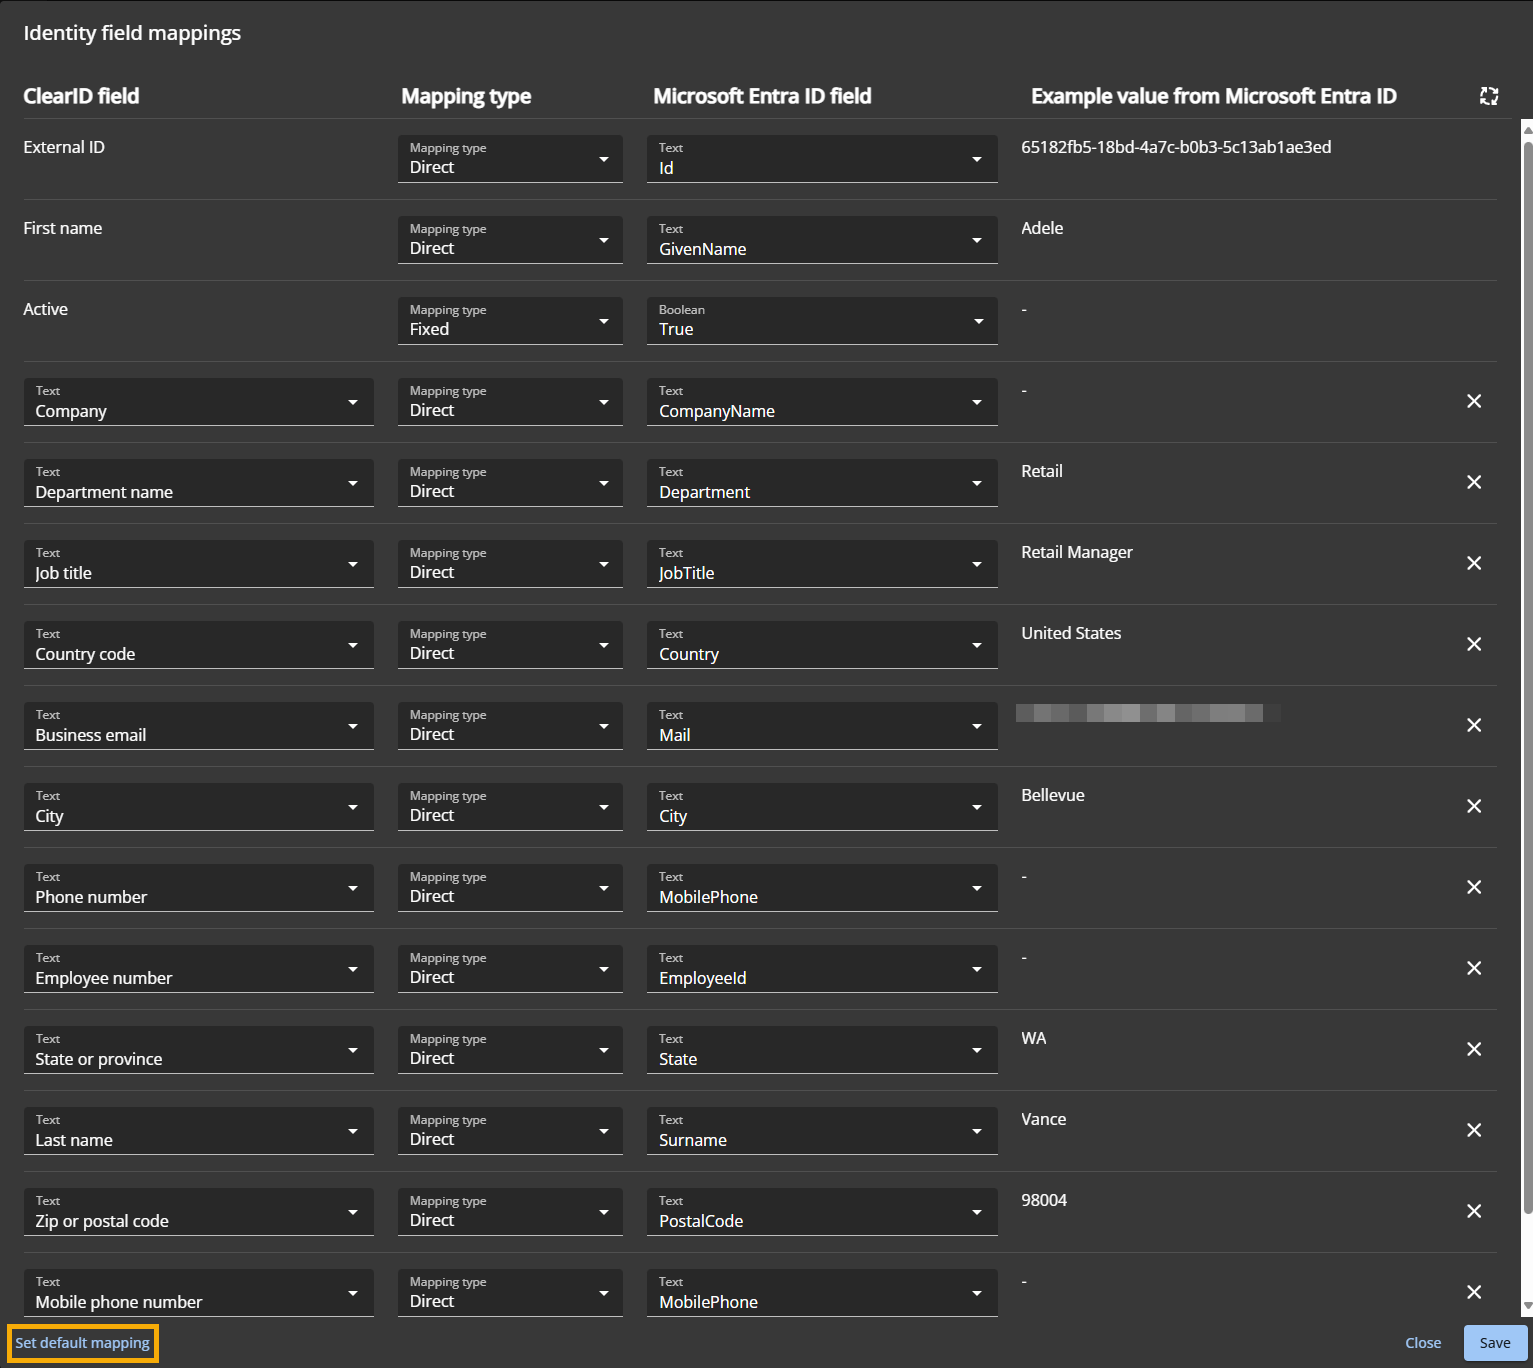Image resolution: width=1533 pixels, height=1368 pixels.
Task: Click the Close button
Action: 1422,1343
